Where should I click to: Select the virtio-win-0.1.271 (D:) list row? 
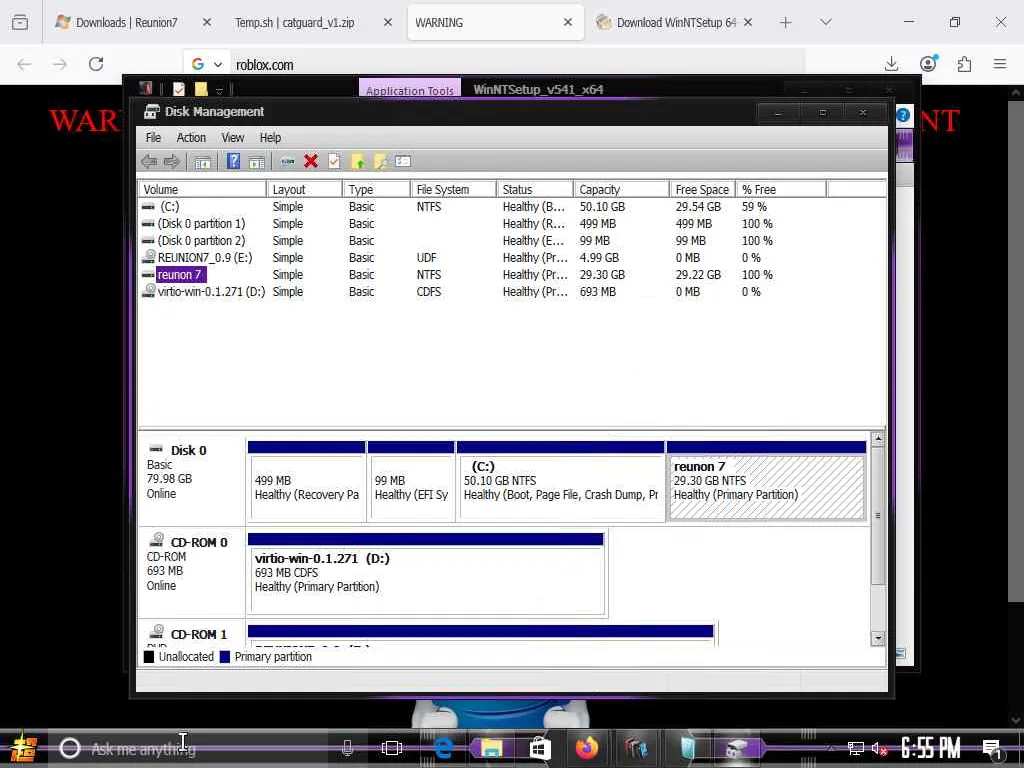[x=512, y=291]
